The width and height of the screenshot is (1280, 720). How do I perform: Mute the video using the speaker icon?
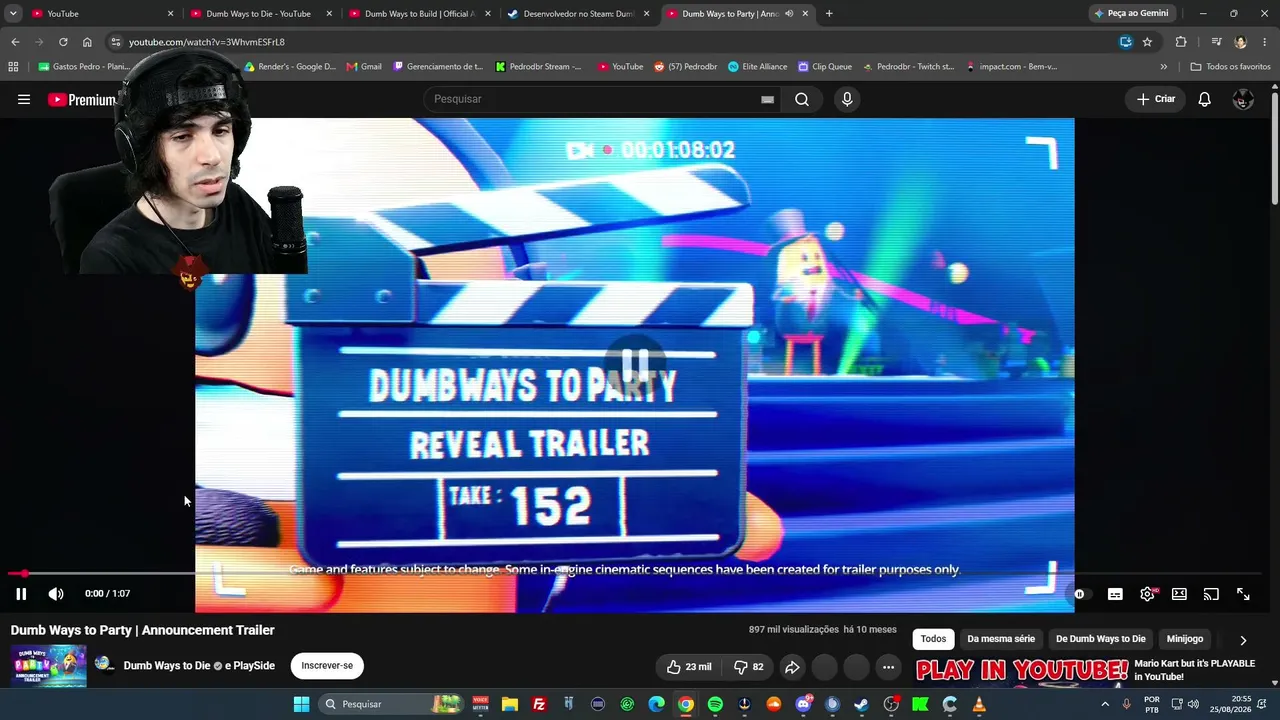click(56, 594)
